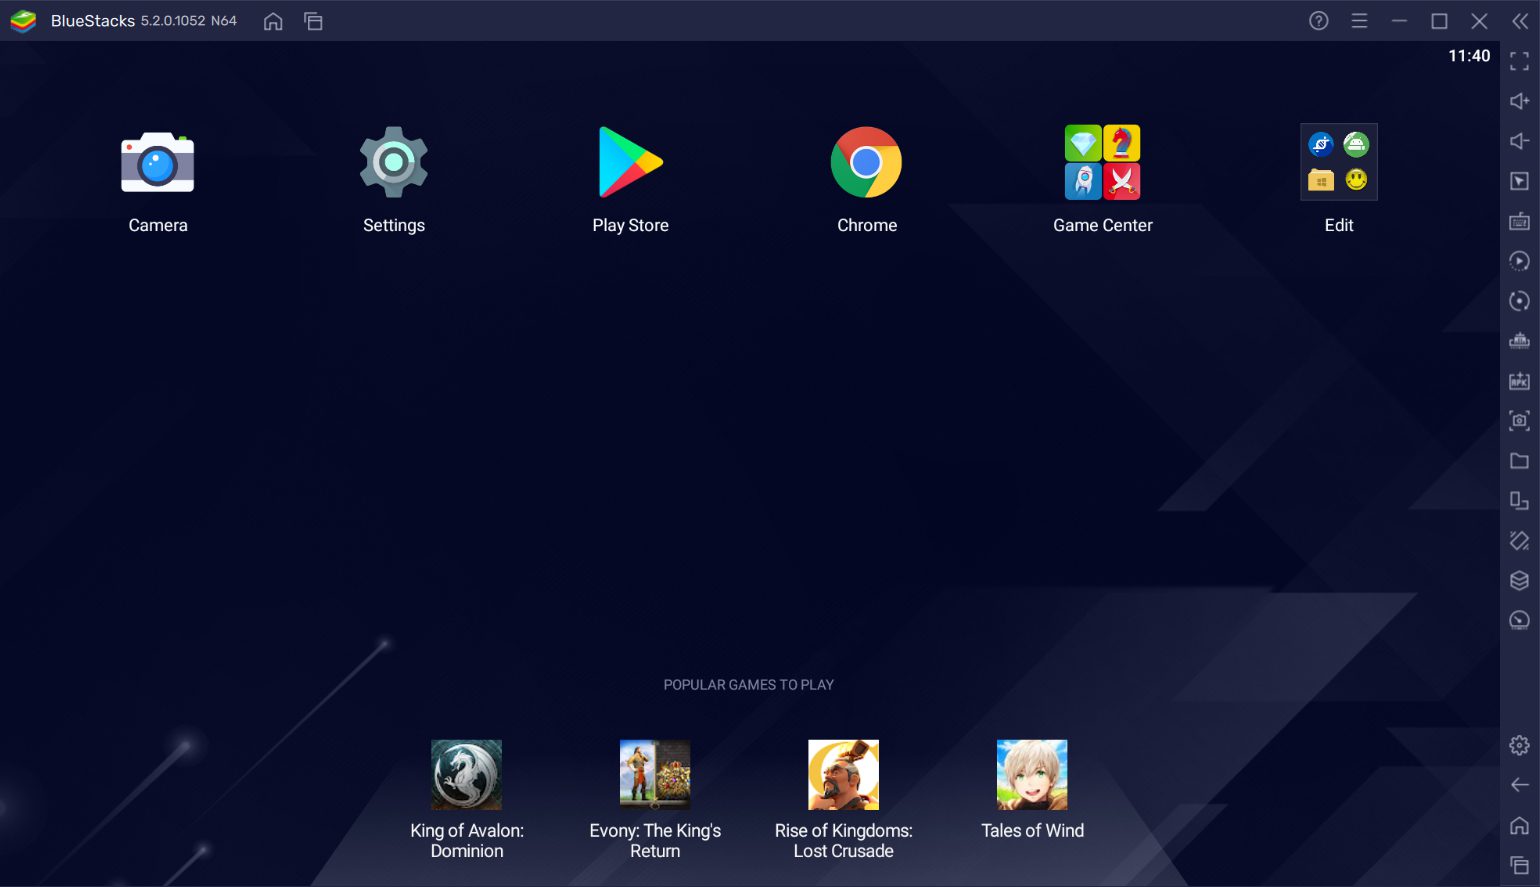Screen dimensions: 1540x887
Task: Decrease volume from the sidebar
Action: (x=1519, y=141)
